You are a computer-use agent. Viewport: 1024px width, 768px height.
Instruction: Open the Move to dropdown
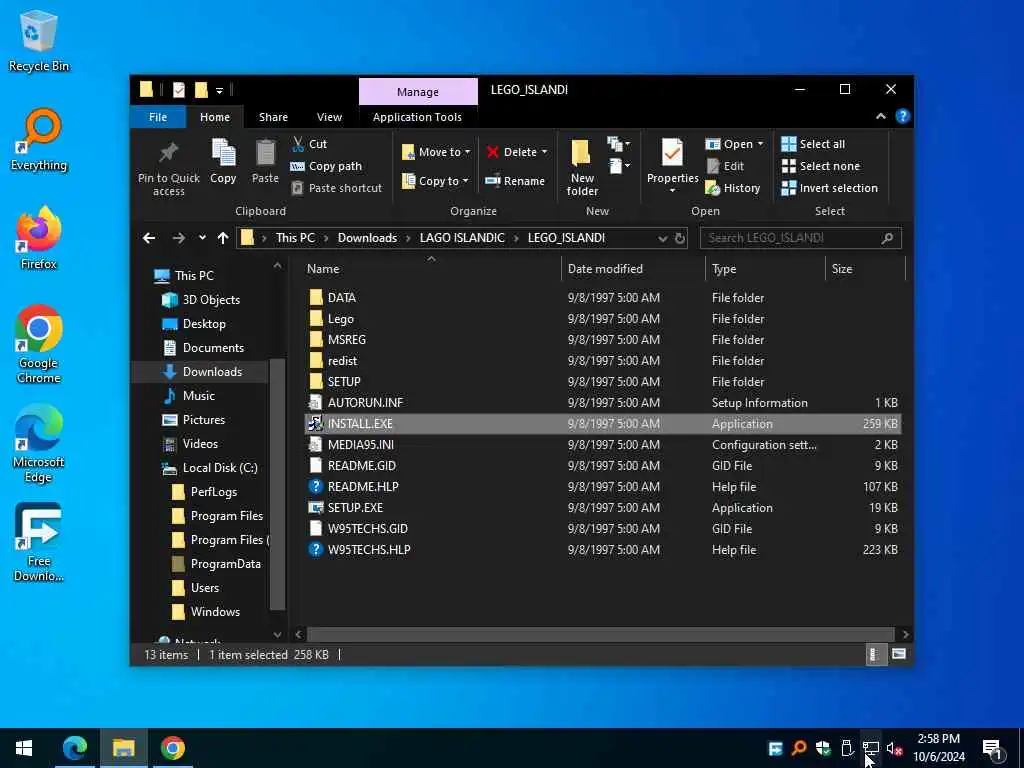[436, 152]
